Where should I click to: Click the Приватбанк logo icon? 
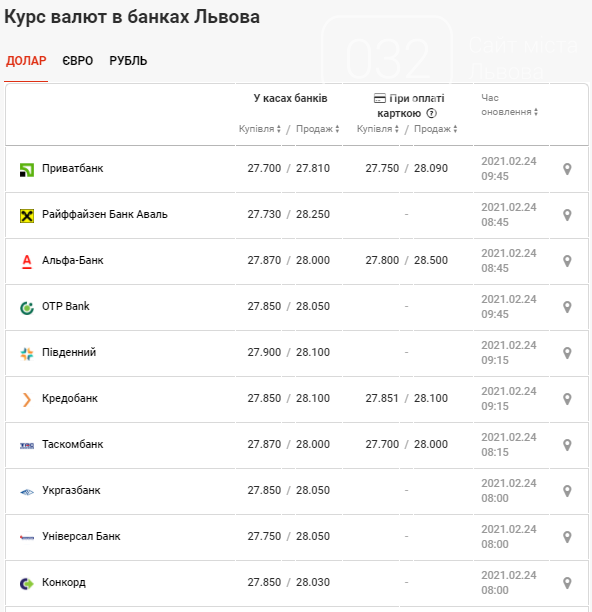coord(27,170)
